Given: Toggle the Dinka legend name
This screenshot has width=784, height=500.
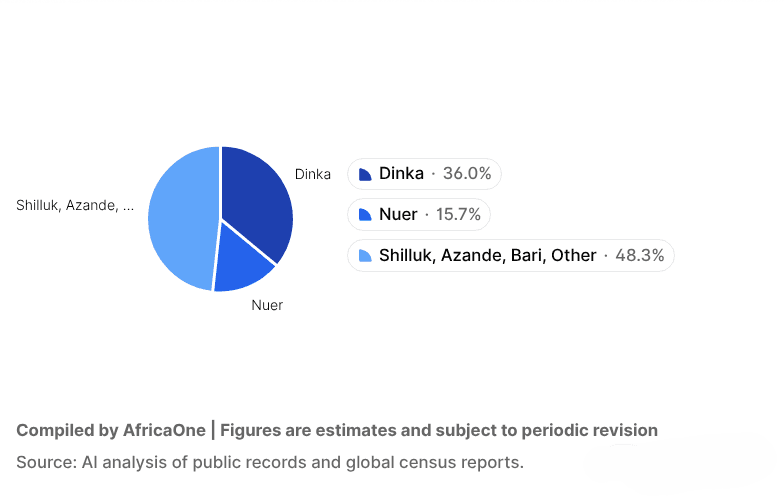Looking at the screenshot, I should coord(401,174).
